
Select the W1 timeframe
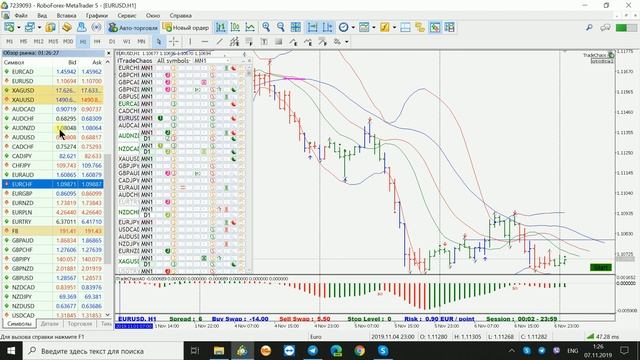[x=127, y=42]
